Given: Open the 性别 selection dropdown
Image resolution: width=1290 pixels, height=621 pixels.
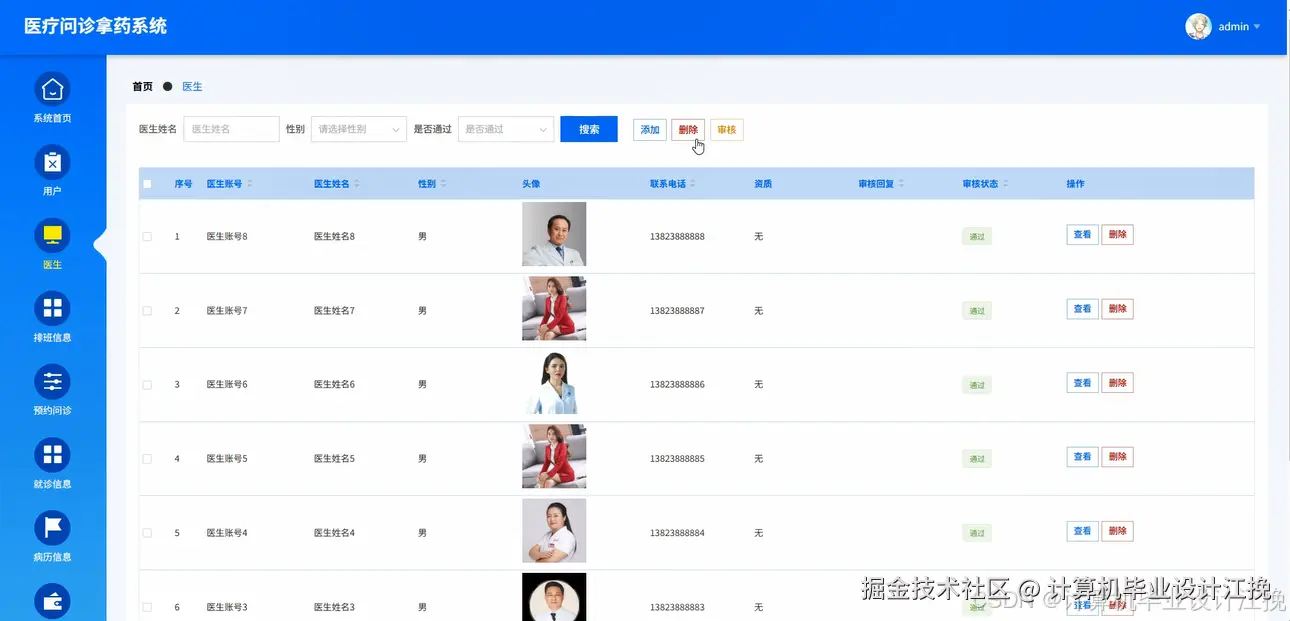Looking at the screenshot, I should tap(358, 129).
